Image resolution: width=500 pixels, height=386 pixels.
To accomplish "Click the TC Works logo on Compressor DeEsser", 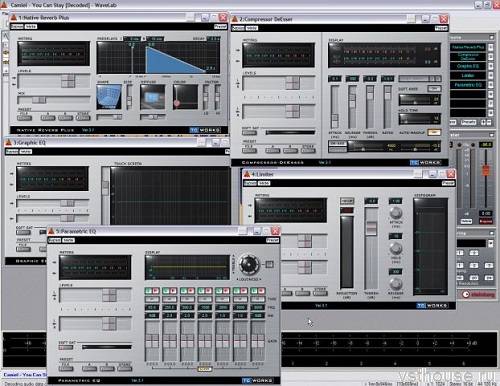I will (x=426, y=163).
